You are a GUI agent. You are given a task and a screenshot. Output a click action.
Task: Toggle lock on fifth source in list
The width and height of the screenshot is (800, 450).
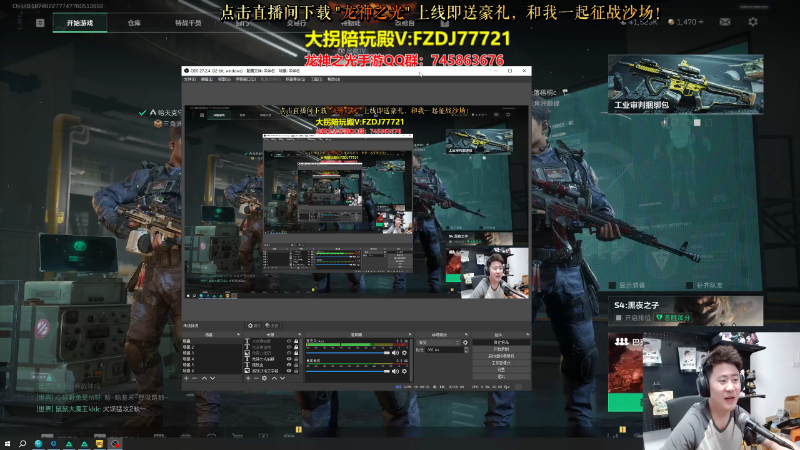coord(296,365)
